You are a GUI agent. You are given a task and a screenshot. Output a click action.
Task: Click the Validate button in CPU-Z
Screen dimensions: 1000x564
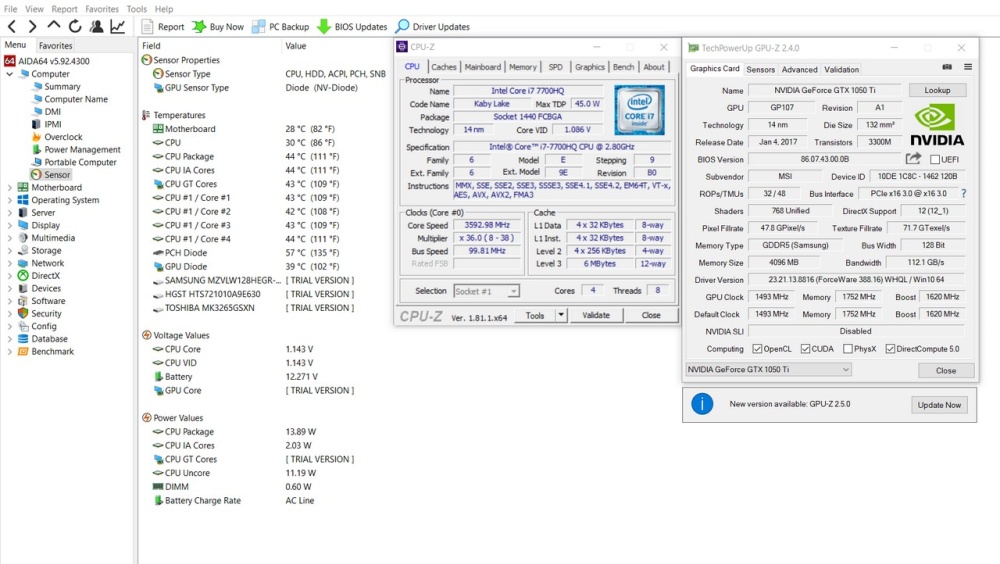[596, 315]
